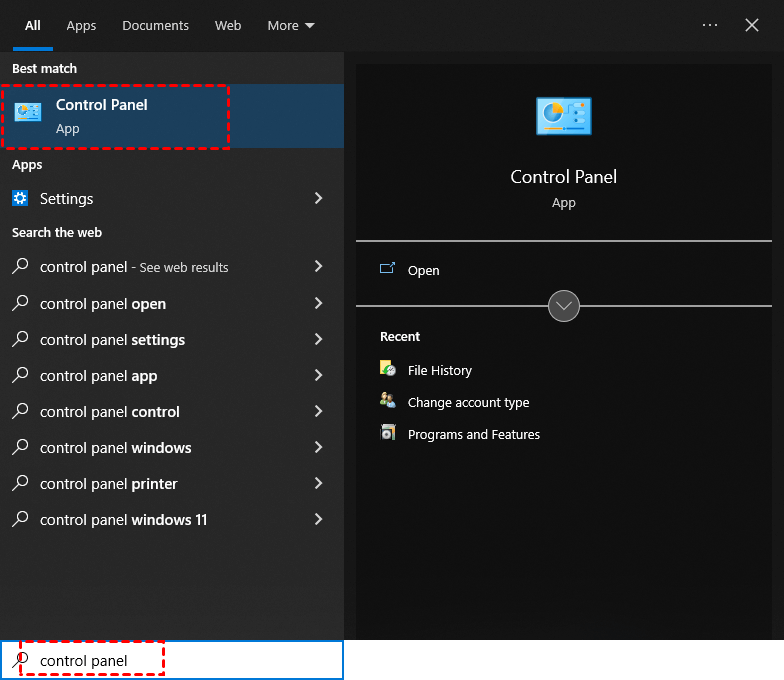Switch to the Documents tab

(x=156, y=26)
